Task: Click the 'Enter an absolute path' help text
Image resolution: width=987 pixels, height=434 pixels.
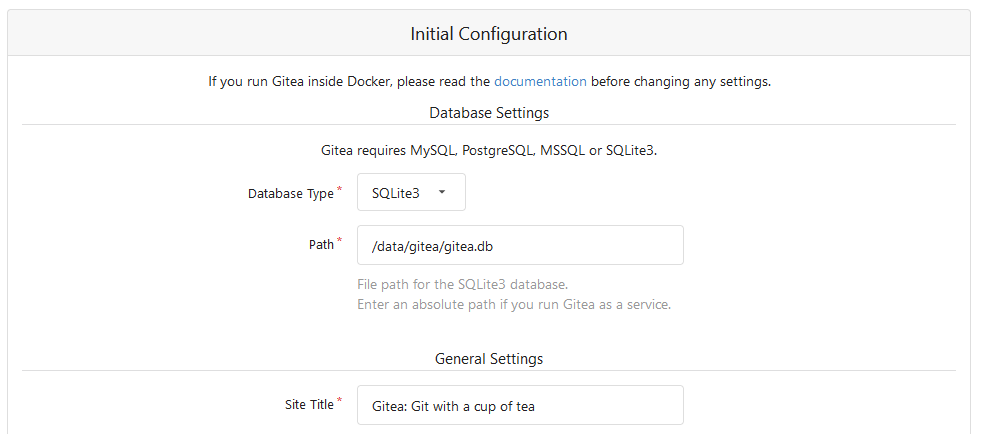Action: click(x=513, y=304)
